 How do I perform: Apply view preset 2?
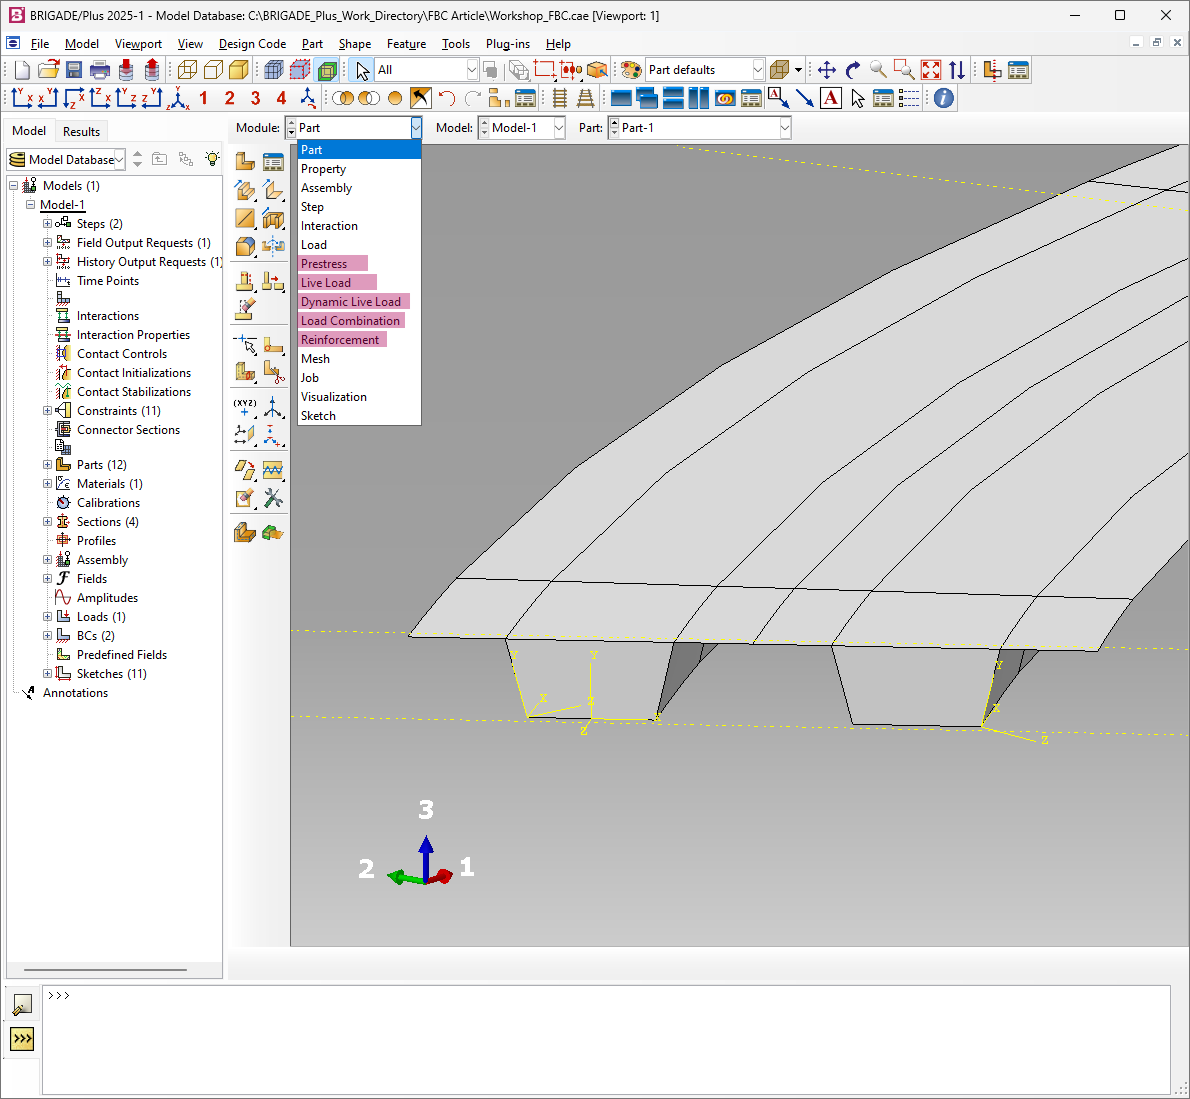(x=229, y=97)
